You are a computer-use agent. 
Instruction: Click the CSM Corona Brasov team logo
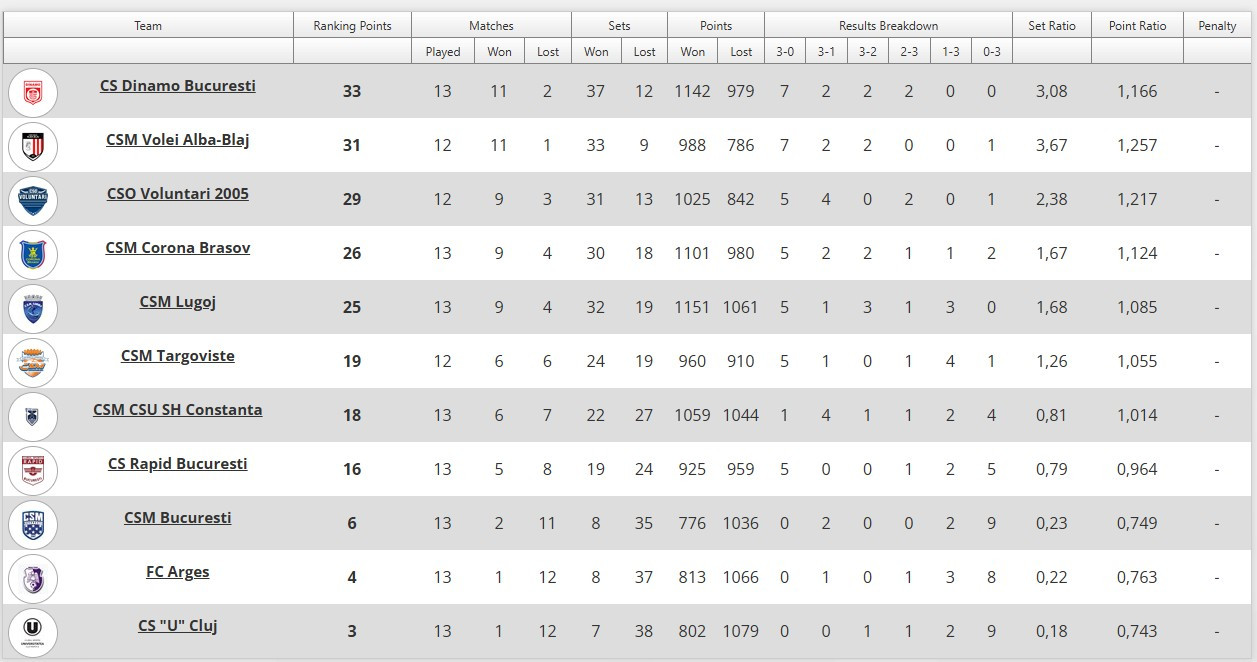[33, 254]
